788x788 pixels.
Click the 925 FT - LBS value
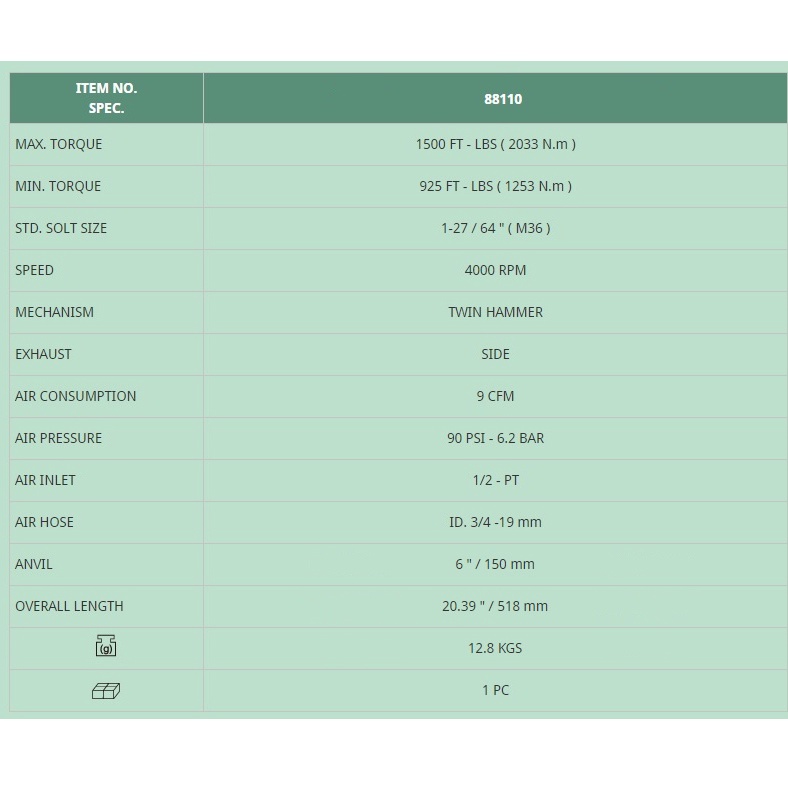(x=495, y=186)
